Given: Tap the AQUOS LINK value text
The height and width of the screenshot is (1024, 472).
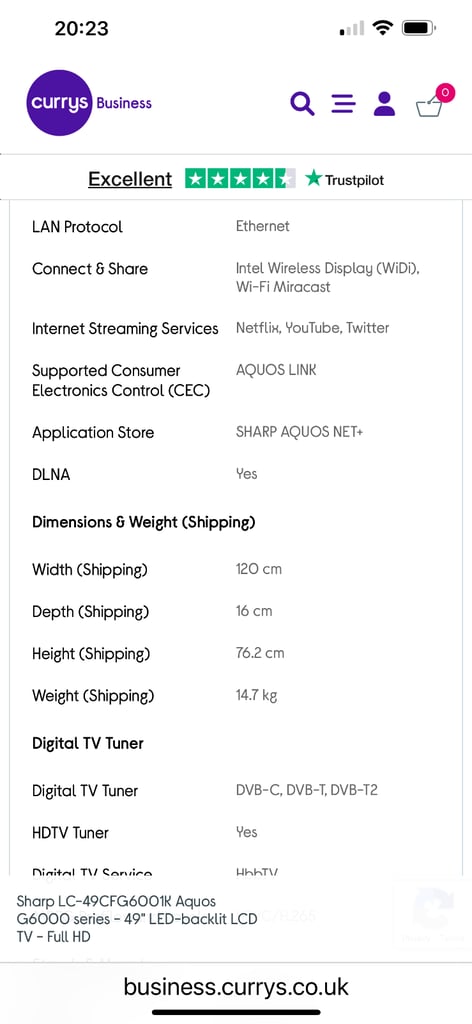Looking at the screenshot, I should tap(276, 370).
